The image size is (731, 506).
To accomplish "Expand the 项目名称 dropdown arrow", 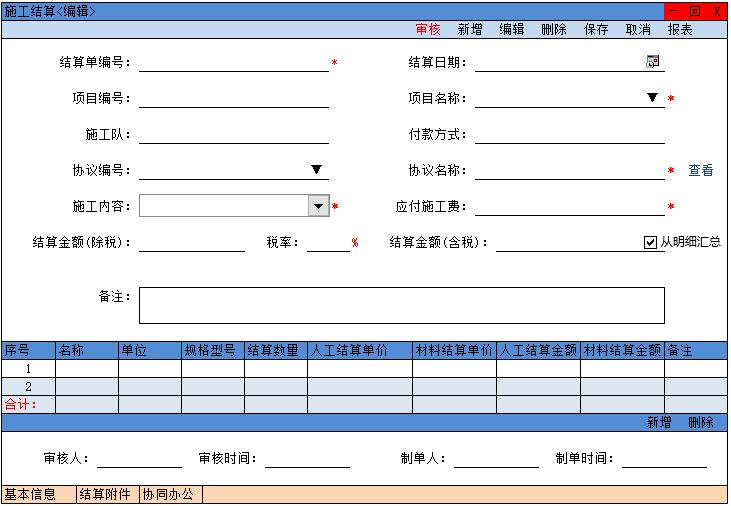I will pos(652,98).
